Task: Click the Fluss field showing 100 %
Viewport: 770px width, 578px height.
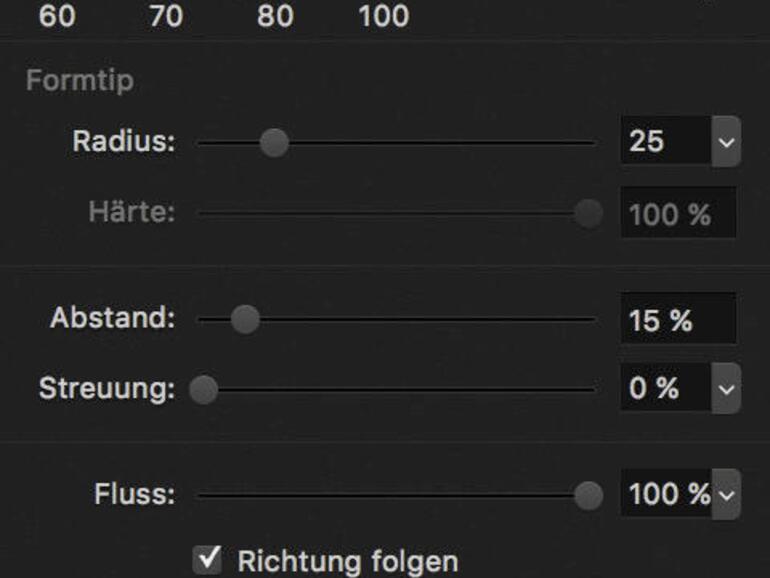Action: tap(665, 494)
